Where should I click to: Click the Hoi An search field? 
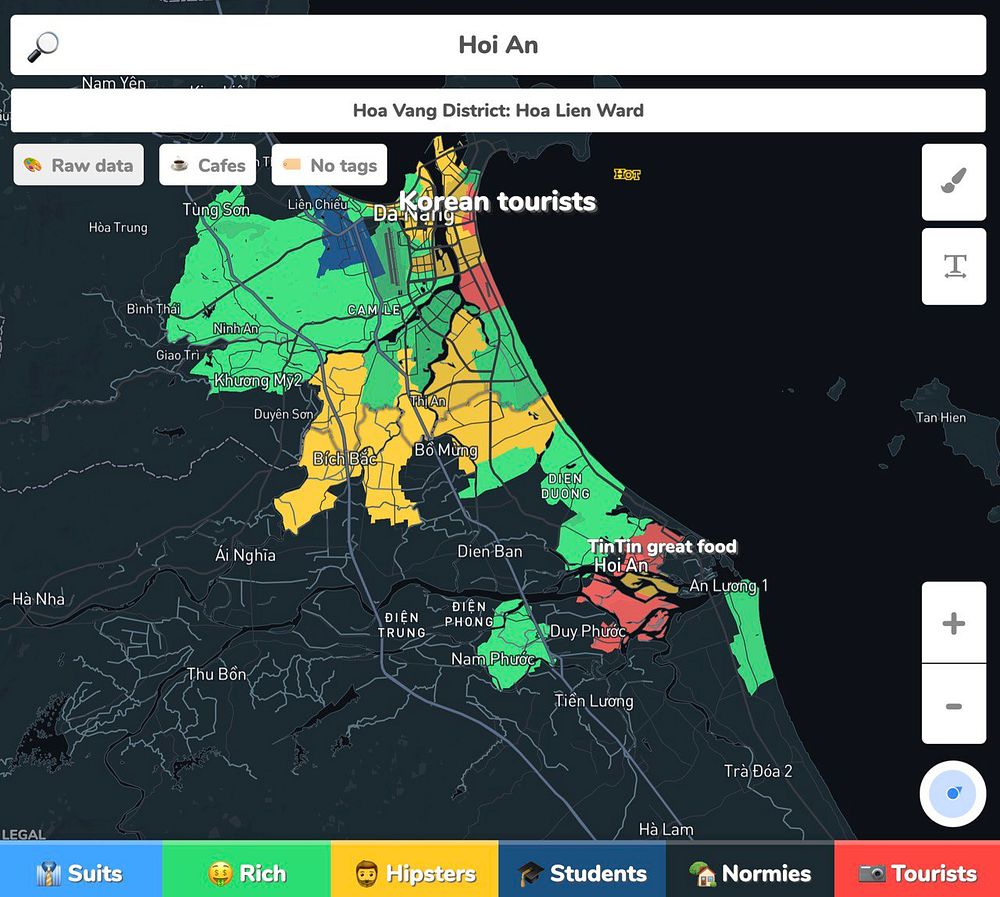pyautogui.click(x=498, y=45)
